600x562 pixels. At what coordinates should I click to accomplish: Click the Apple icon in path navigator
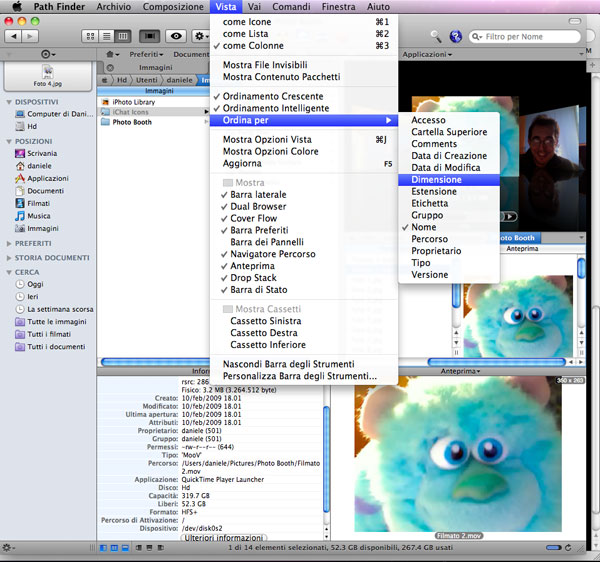(104, 80)
